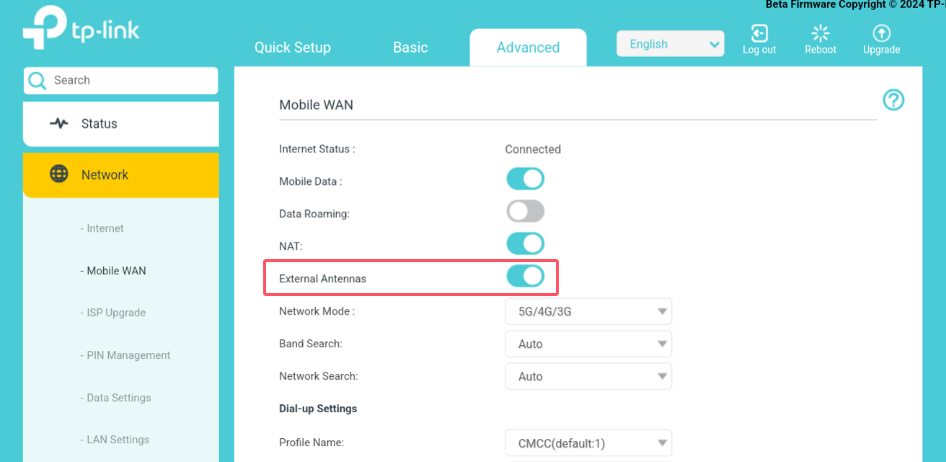The height and width of the screenshot is (462, 946).
Task: Switch to the Basic tab
Action: coord(410,47)
